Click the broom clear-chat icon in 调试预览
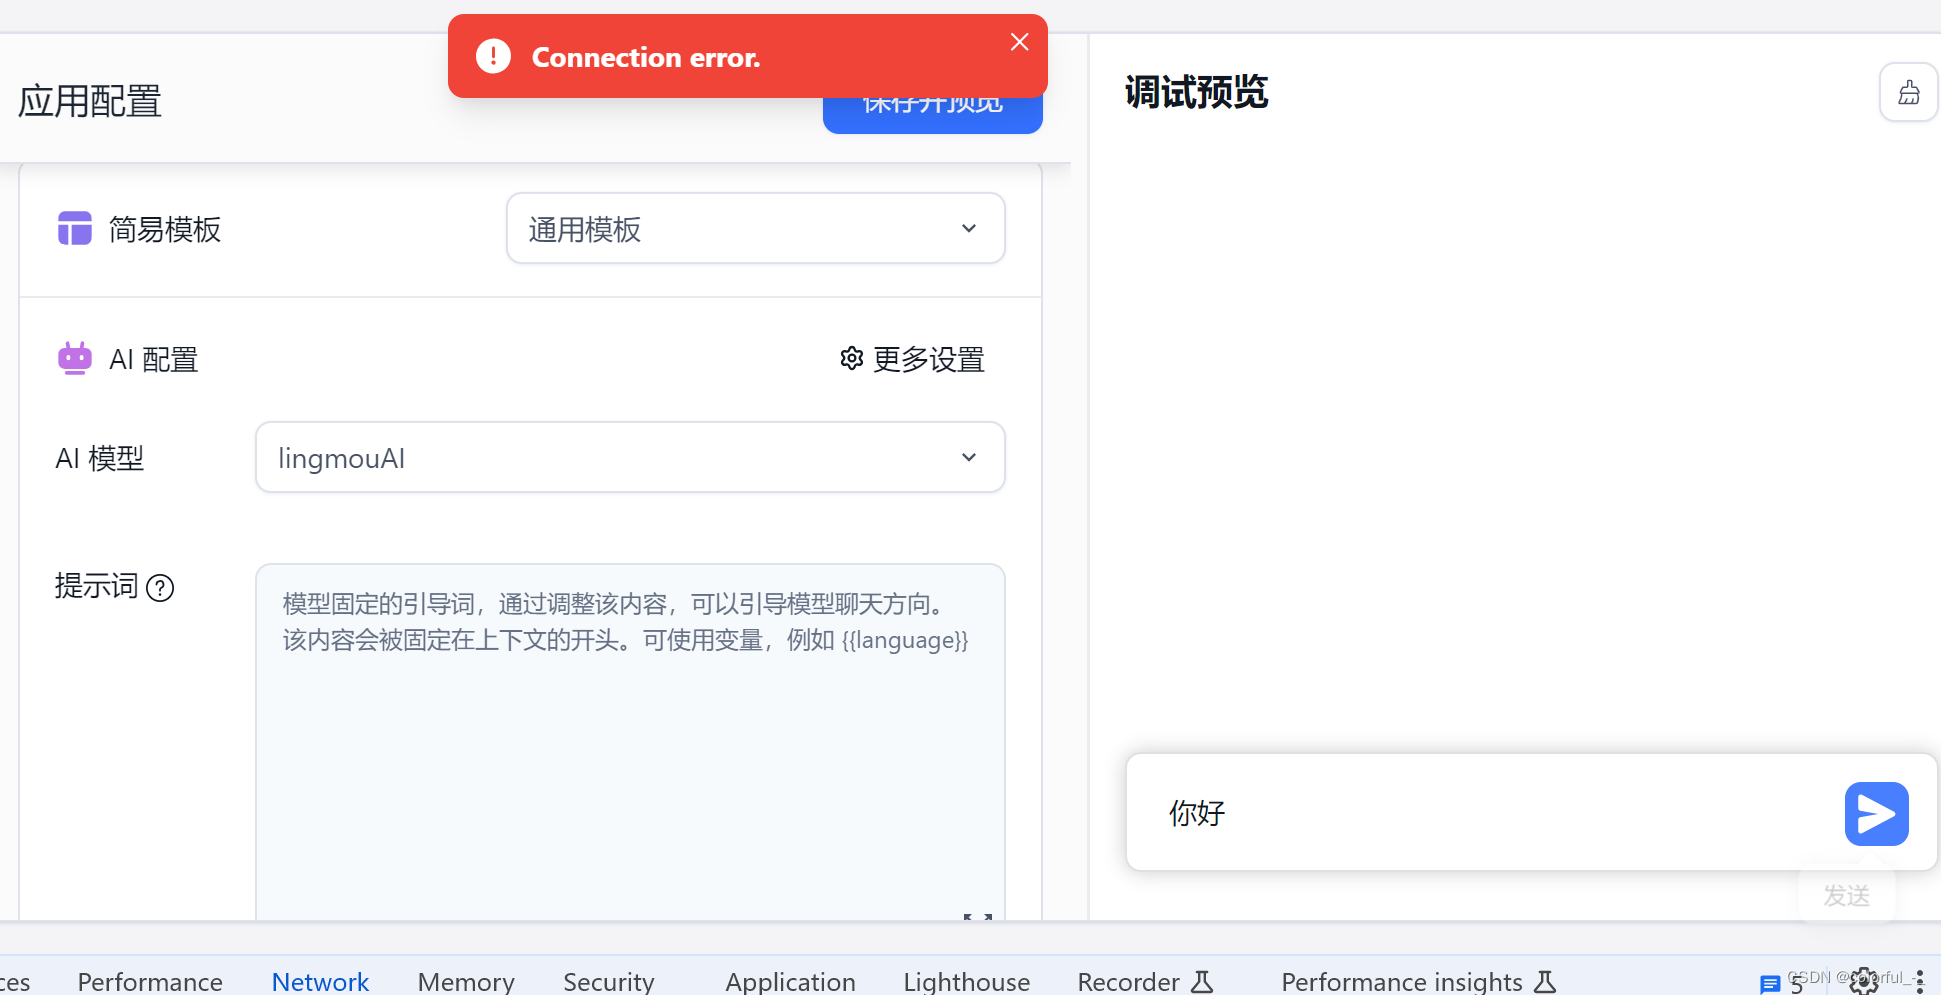1941x995 pixels. click(1908, 91)
